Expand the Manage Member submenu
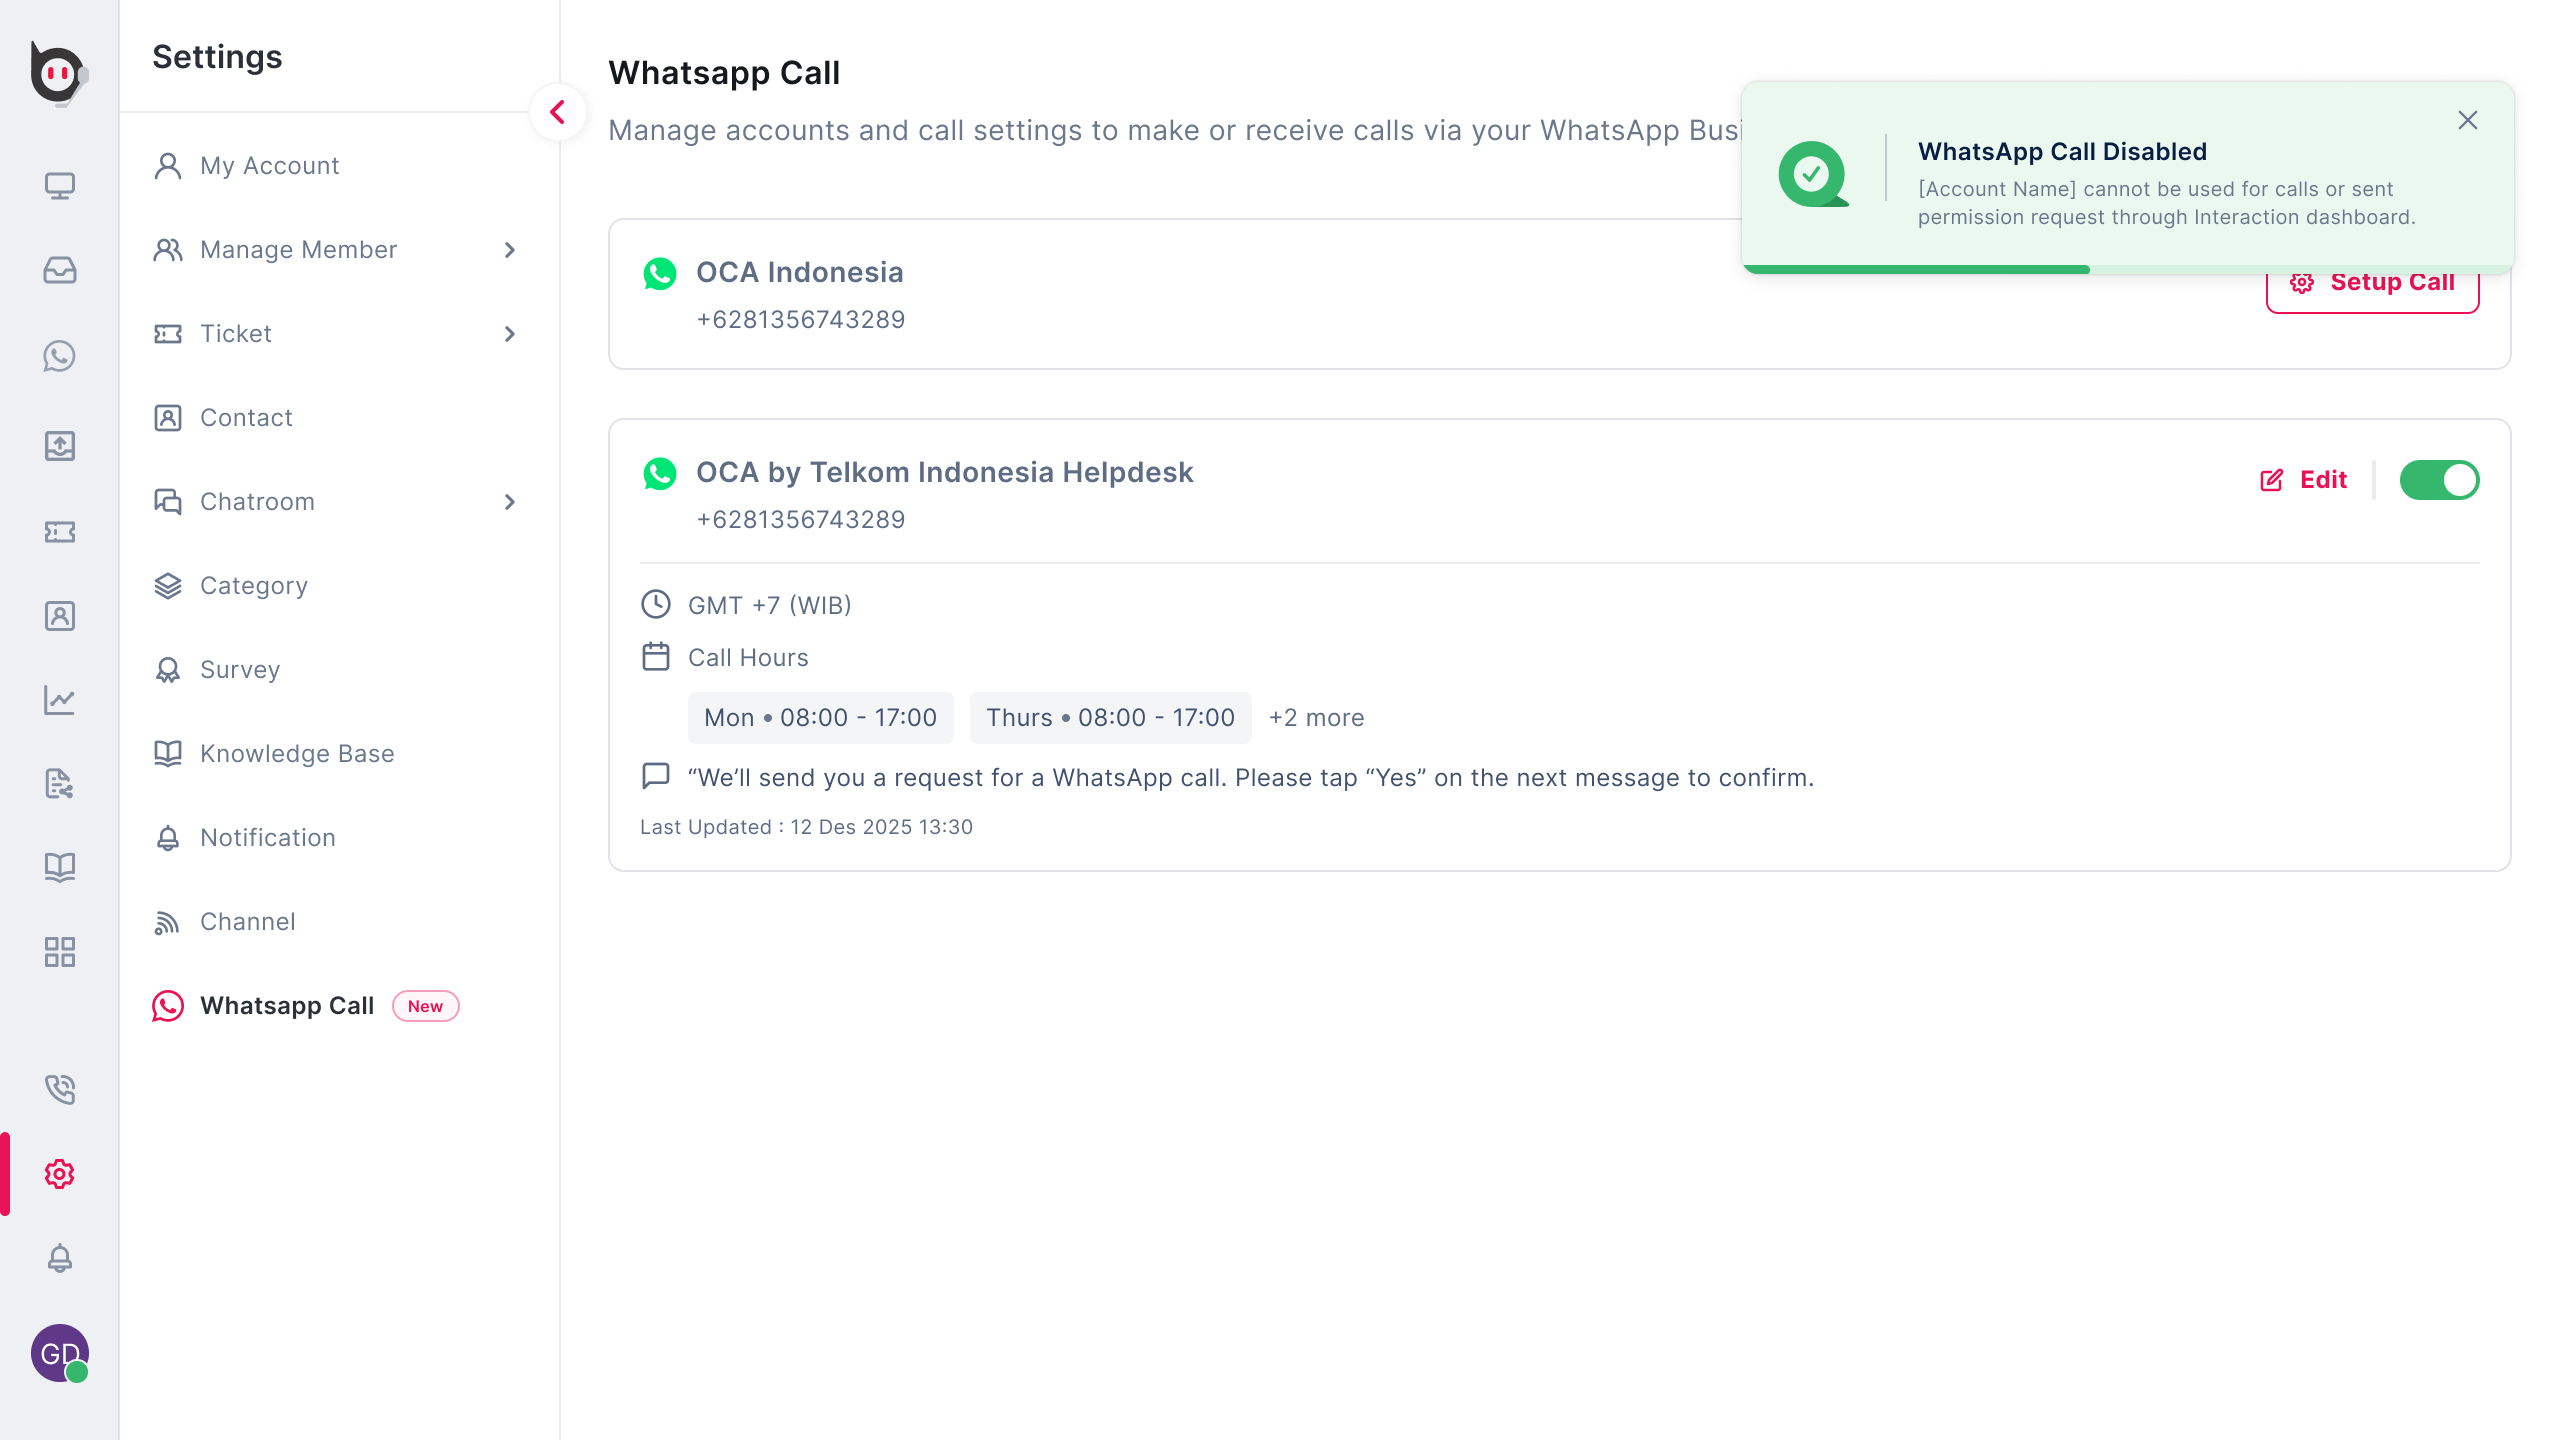Screen dimensions: 2560x1440 click(x=510, y=250)
